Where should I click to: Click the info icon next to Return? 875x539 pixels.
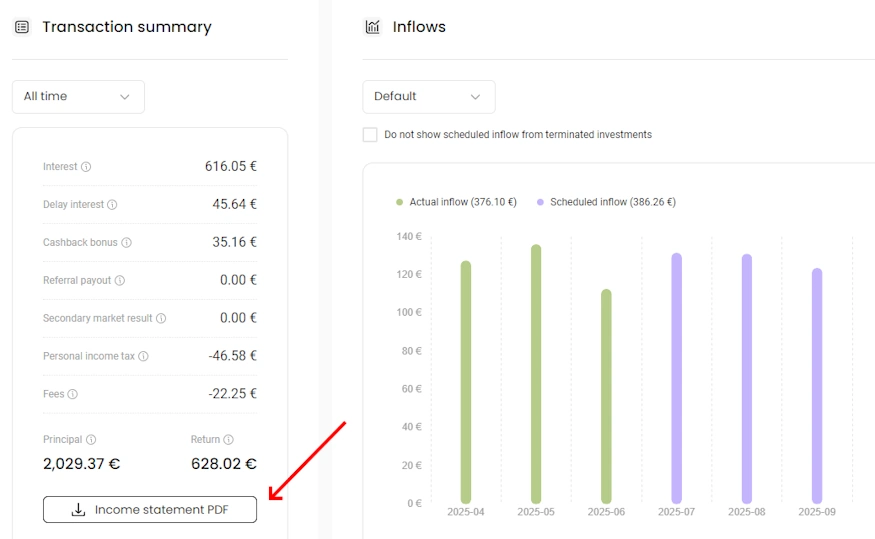point(228,440)
